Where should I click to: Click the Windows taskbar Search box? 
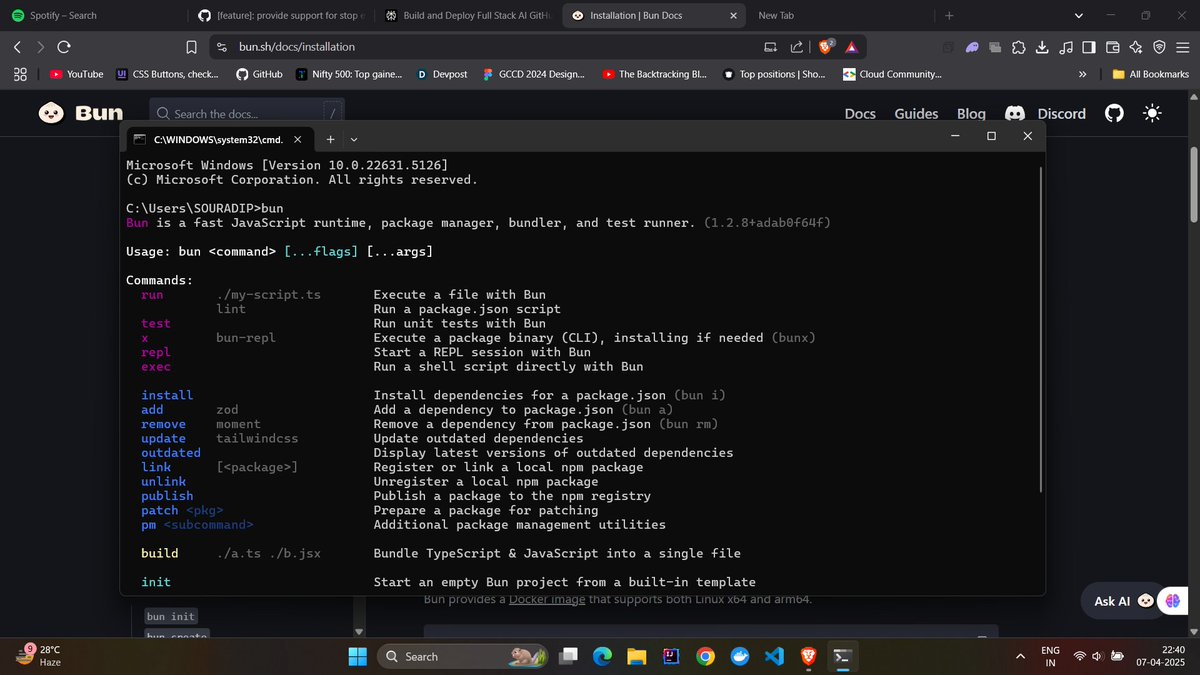[x=464, y=656]
